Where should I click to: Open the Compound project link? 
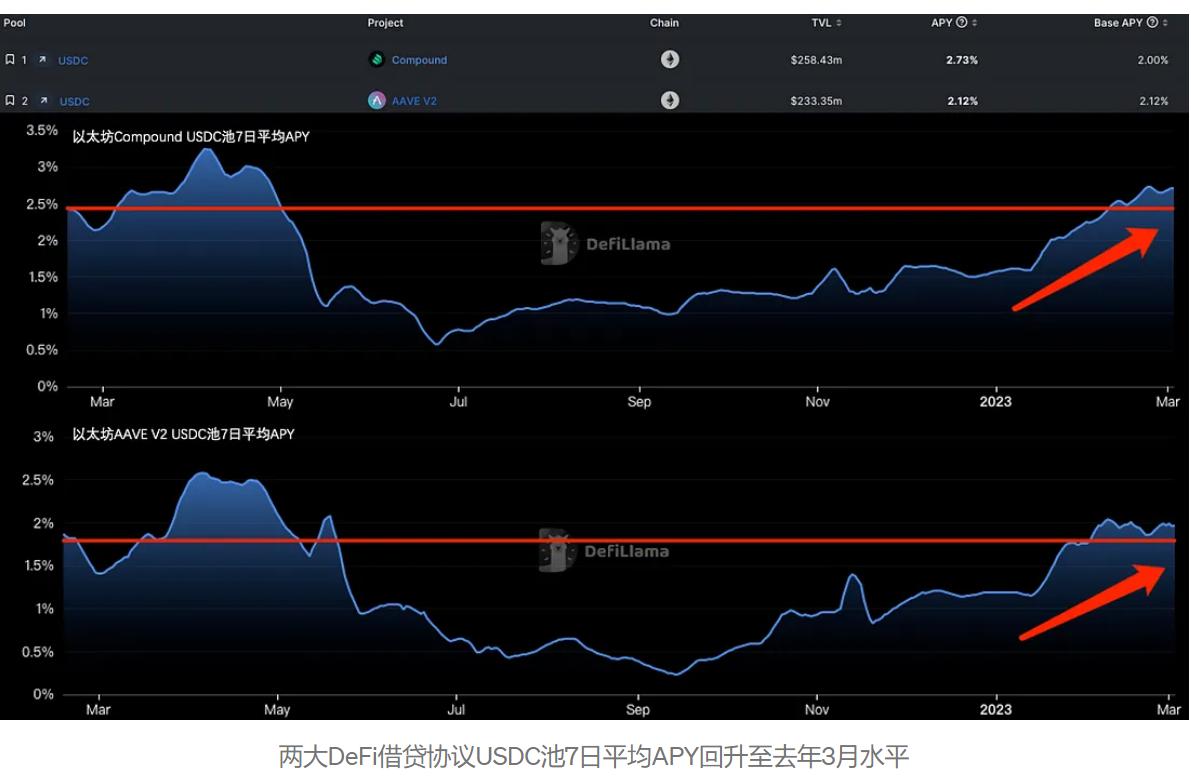tap(419, 60)
